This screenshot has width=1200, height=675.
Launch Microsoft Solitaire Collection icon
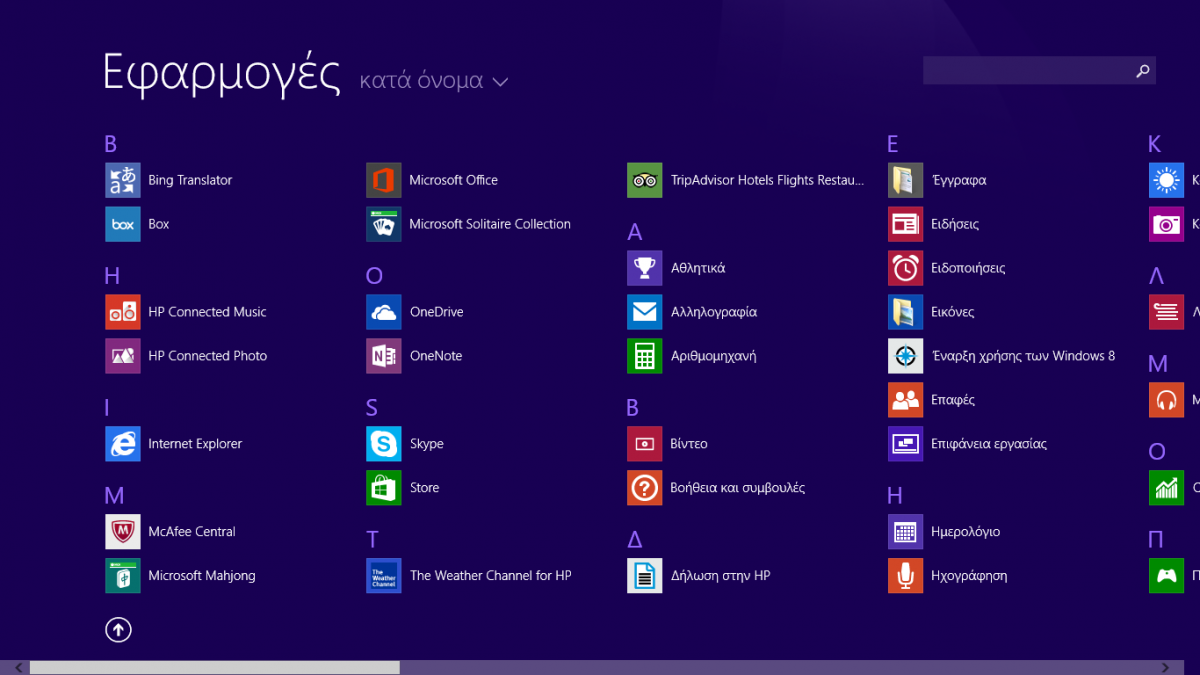pos(384,224)
